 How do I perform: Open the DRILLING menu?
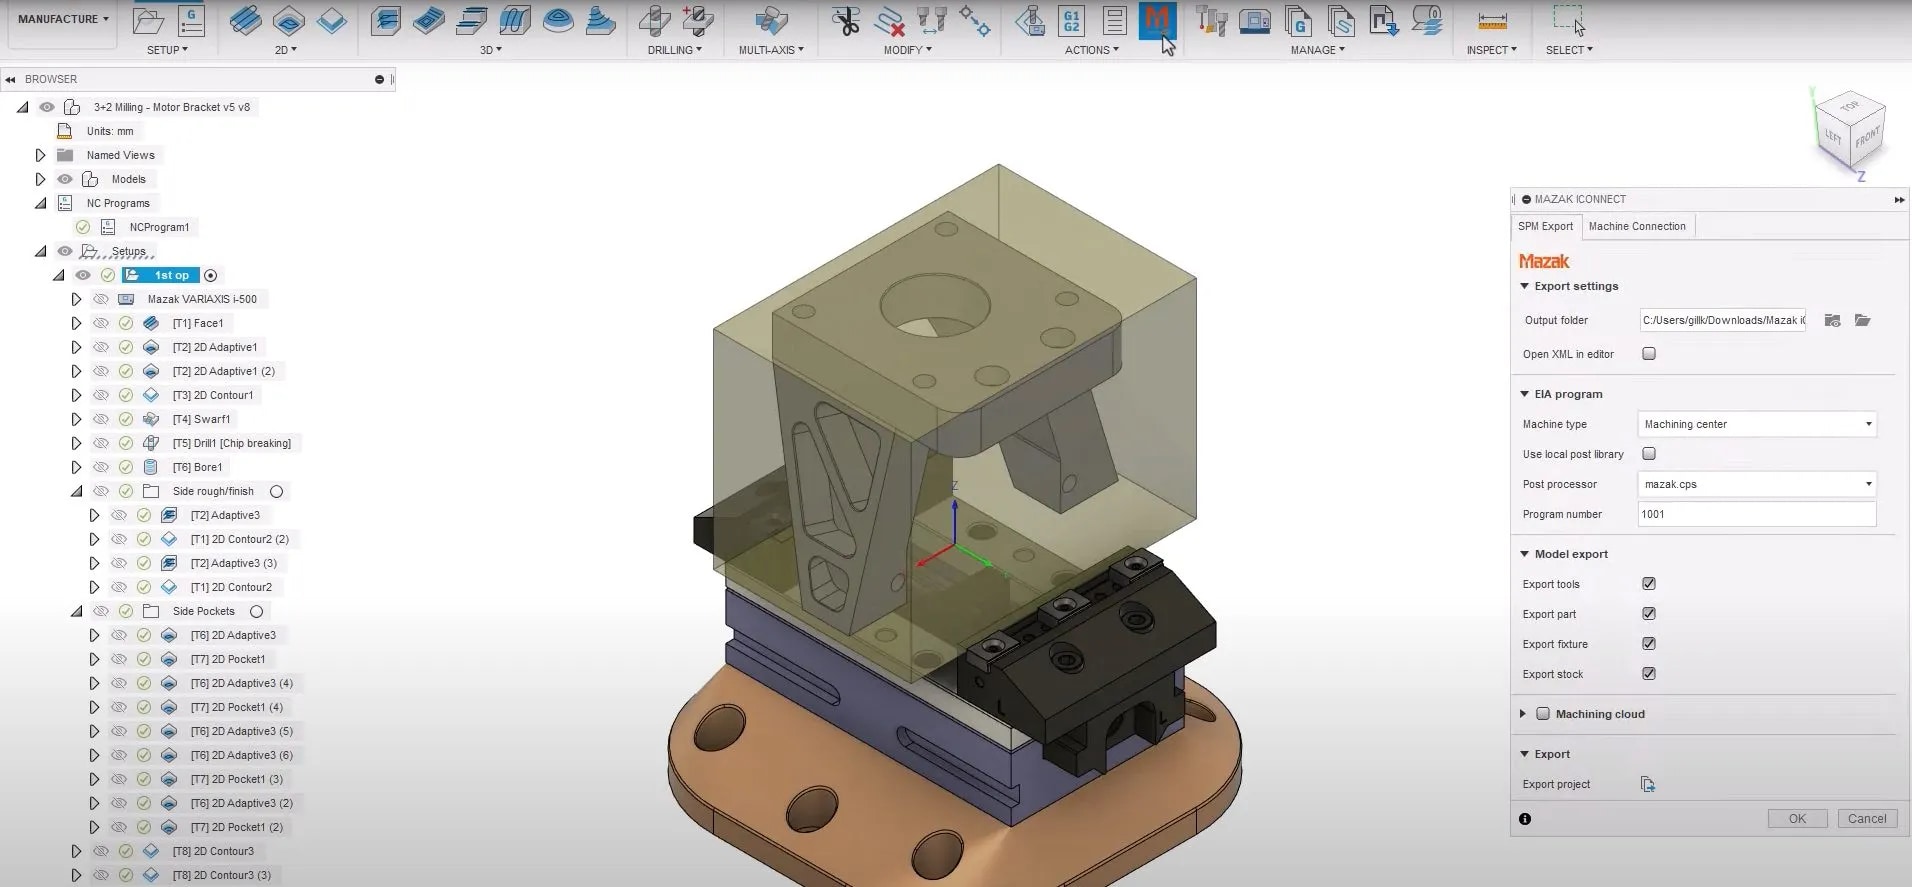coord(674,50)
